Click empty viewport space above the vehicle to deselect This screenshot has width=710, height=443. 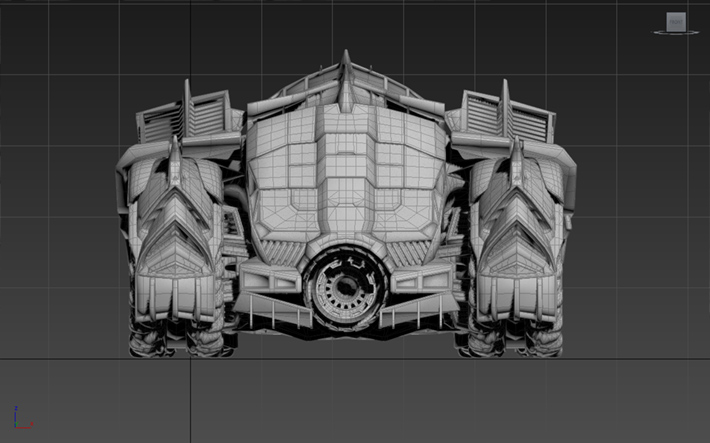click(x=346, y=25)
